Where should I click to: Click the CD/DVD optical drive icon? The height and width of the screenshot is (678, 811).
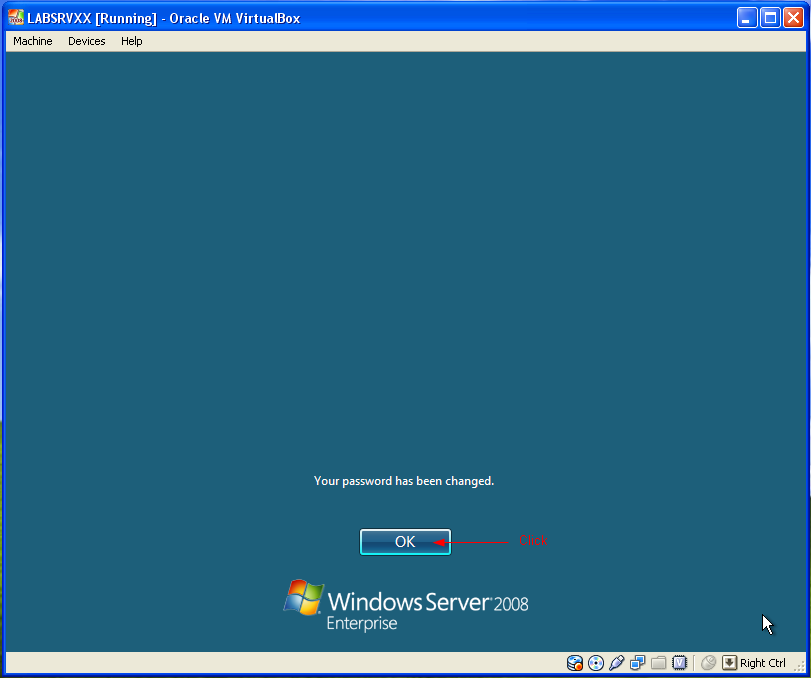coord(596,663)
